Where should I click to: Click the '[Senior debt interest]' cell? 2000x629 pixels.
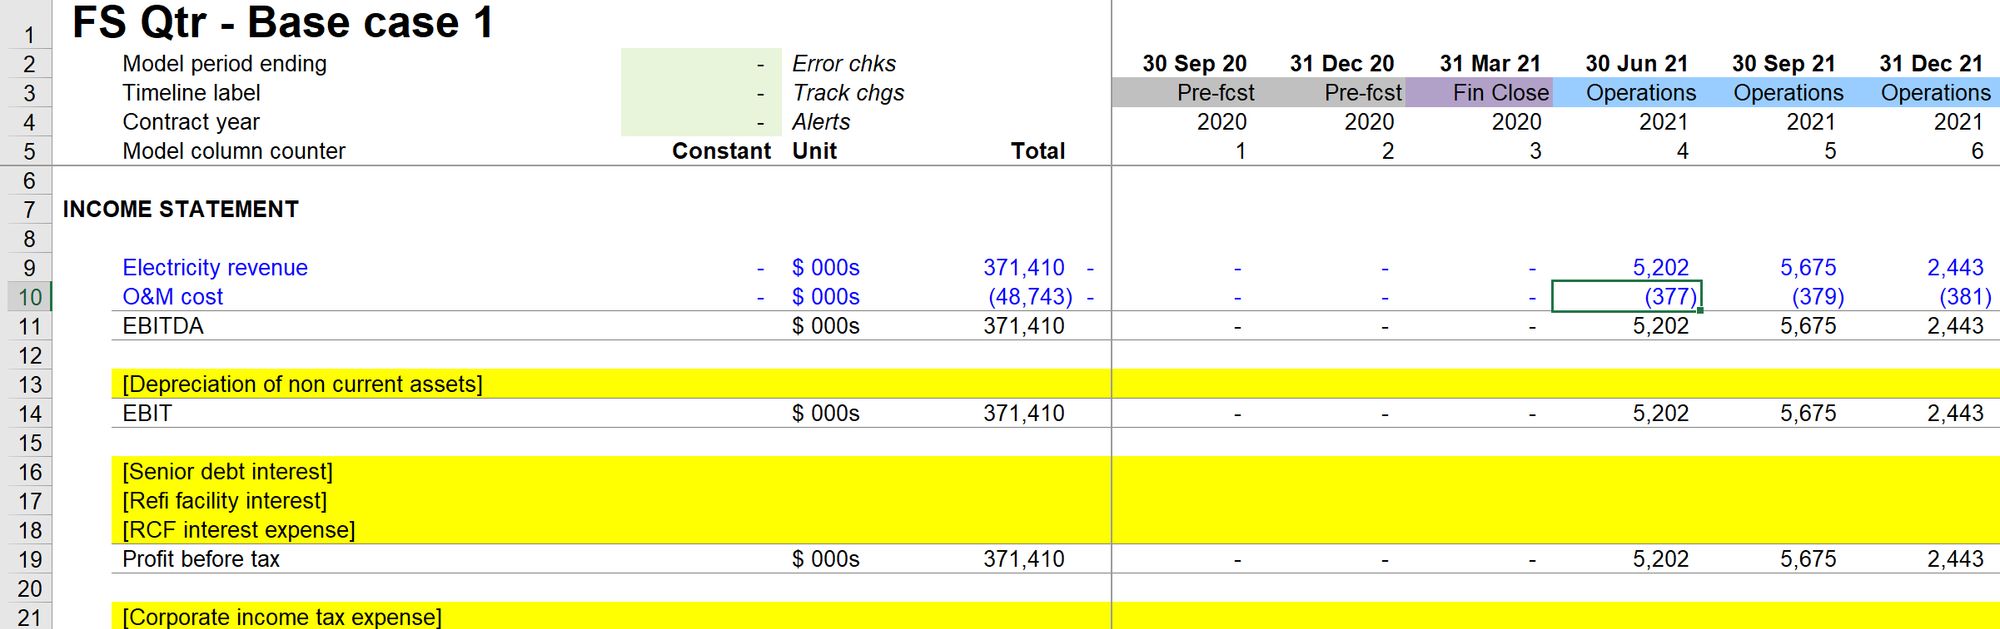[x=227, y=472]
